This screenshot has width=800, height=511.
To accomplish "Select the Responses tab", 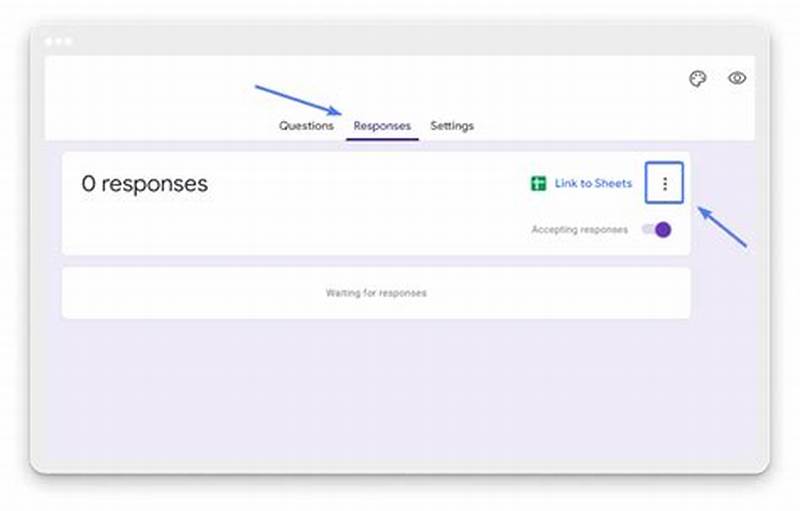I will [x=382, y=125].
